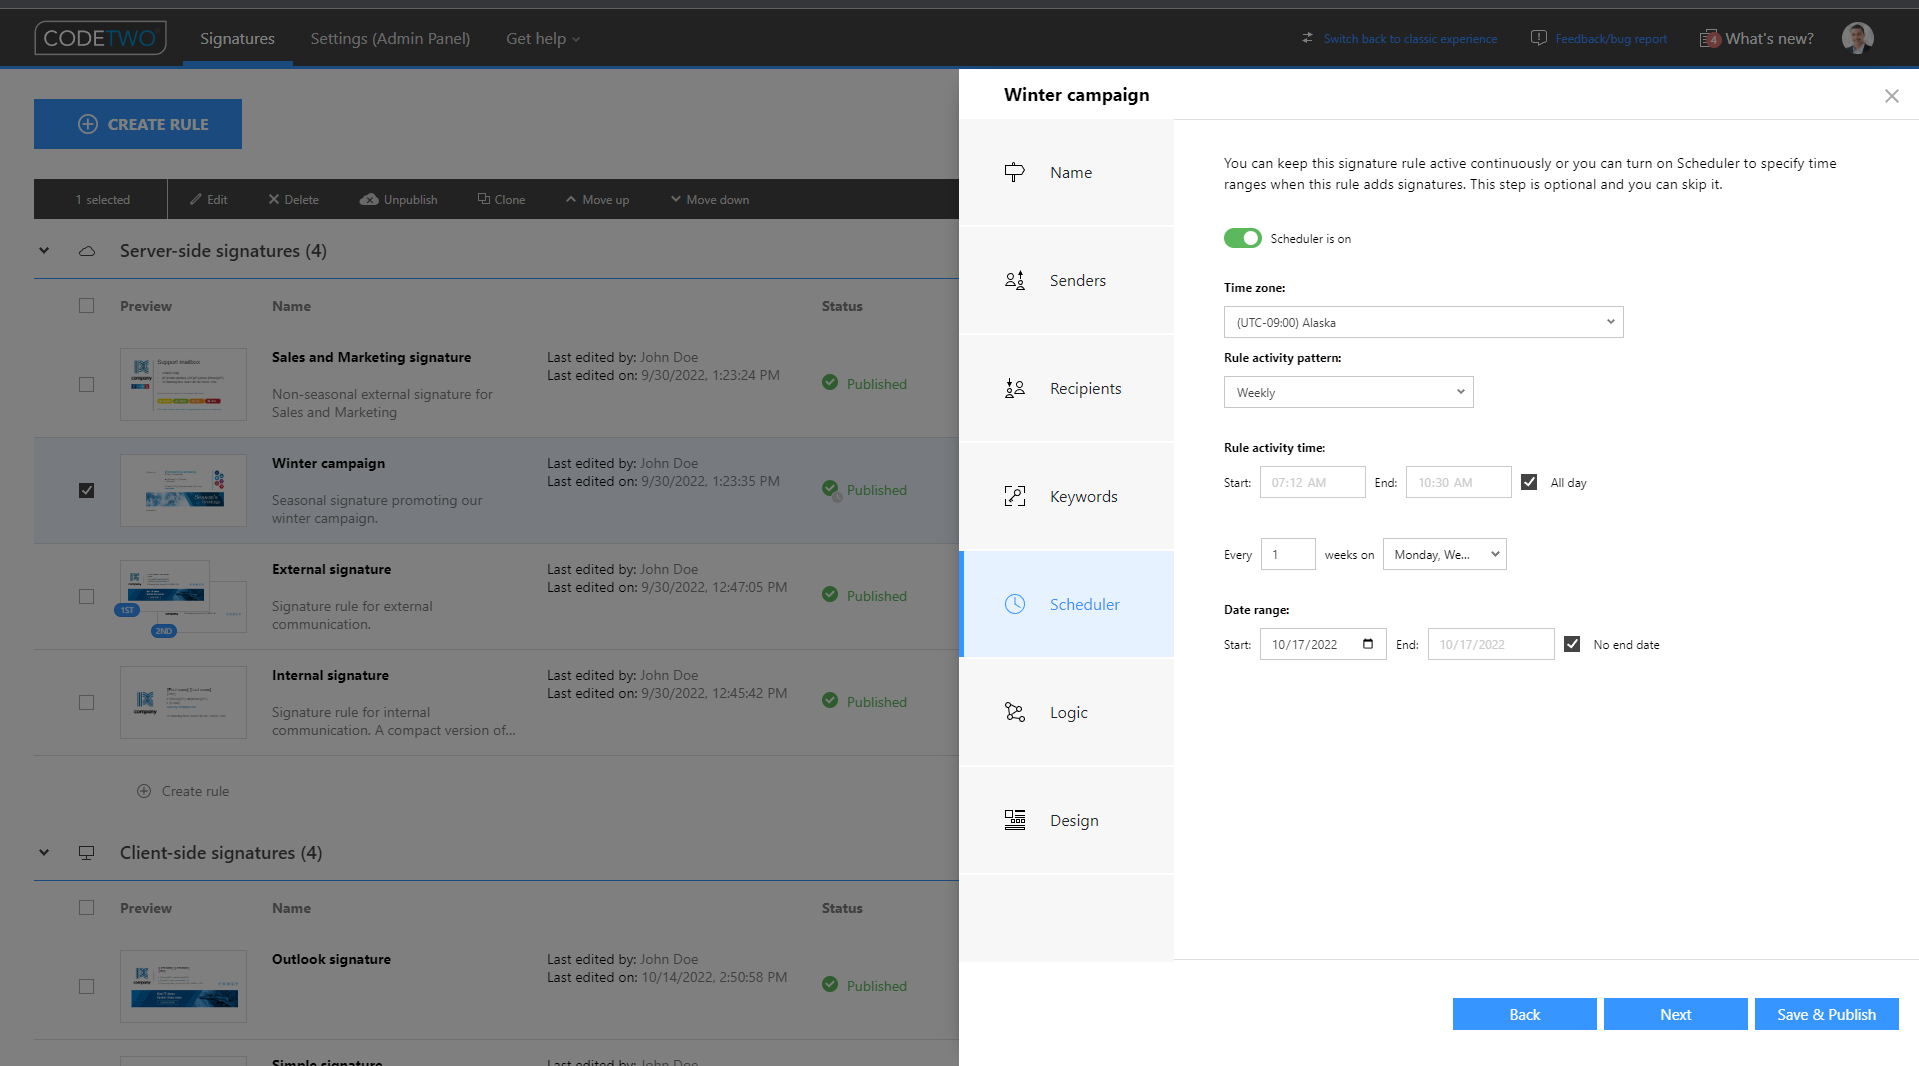Turn off the Scheduler toggle
Screen dimensions: 1919x1066
tap(1242, 238)
